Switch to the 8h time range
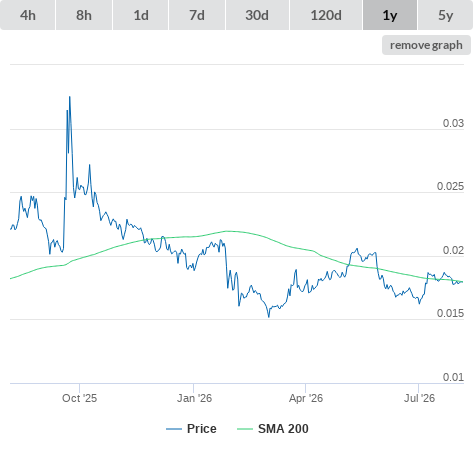Screen dimensions: 474x455 (84, 15)
